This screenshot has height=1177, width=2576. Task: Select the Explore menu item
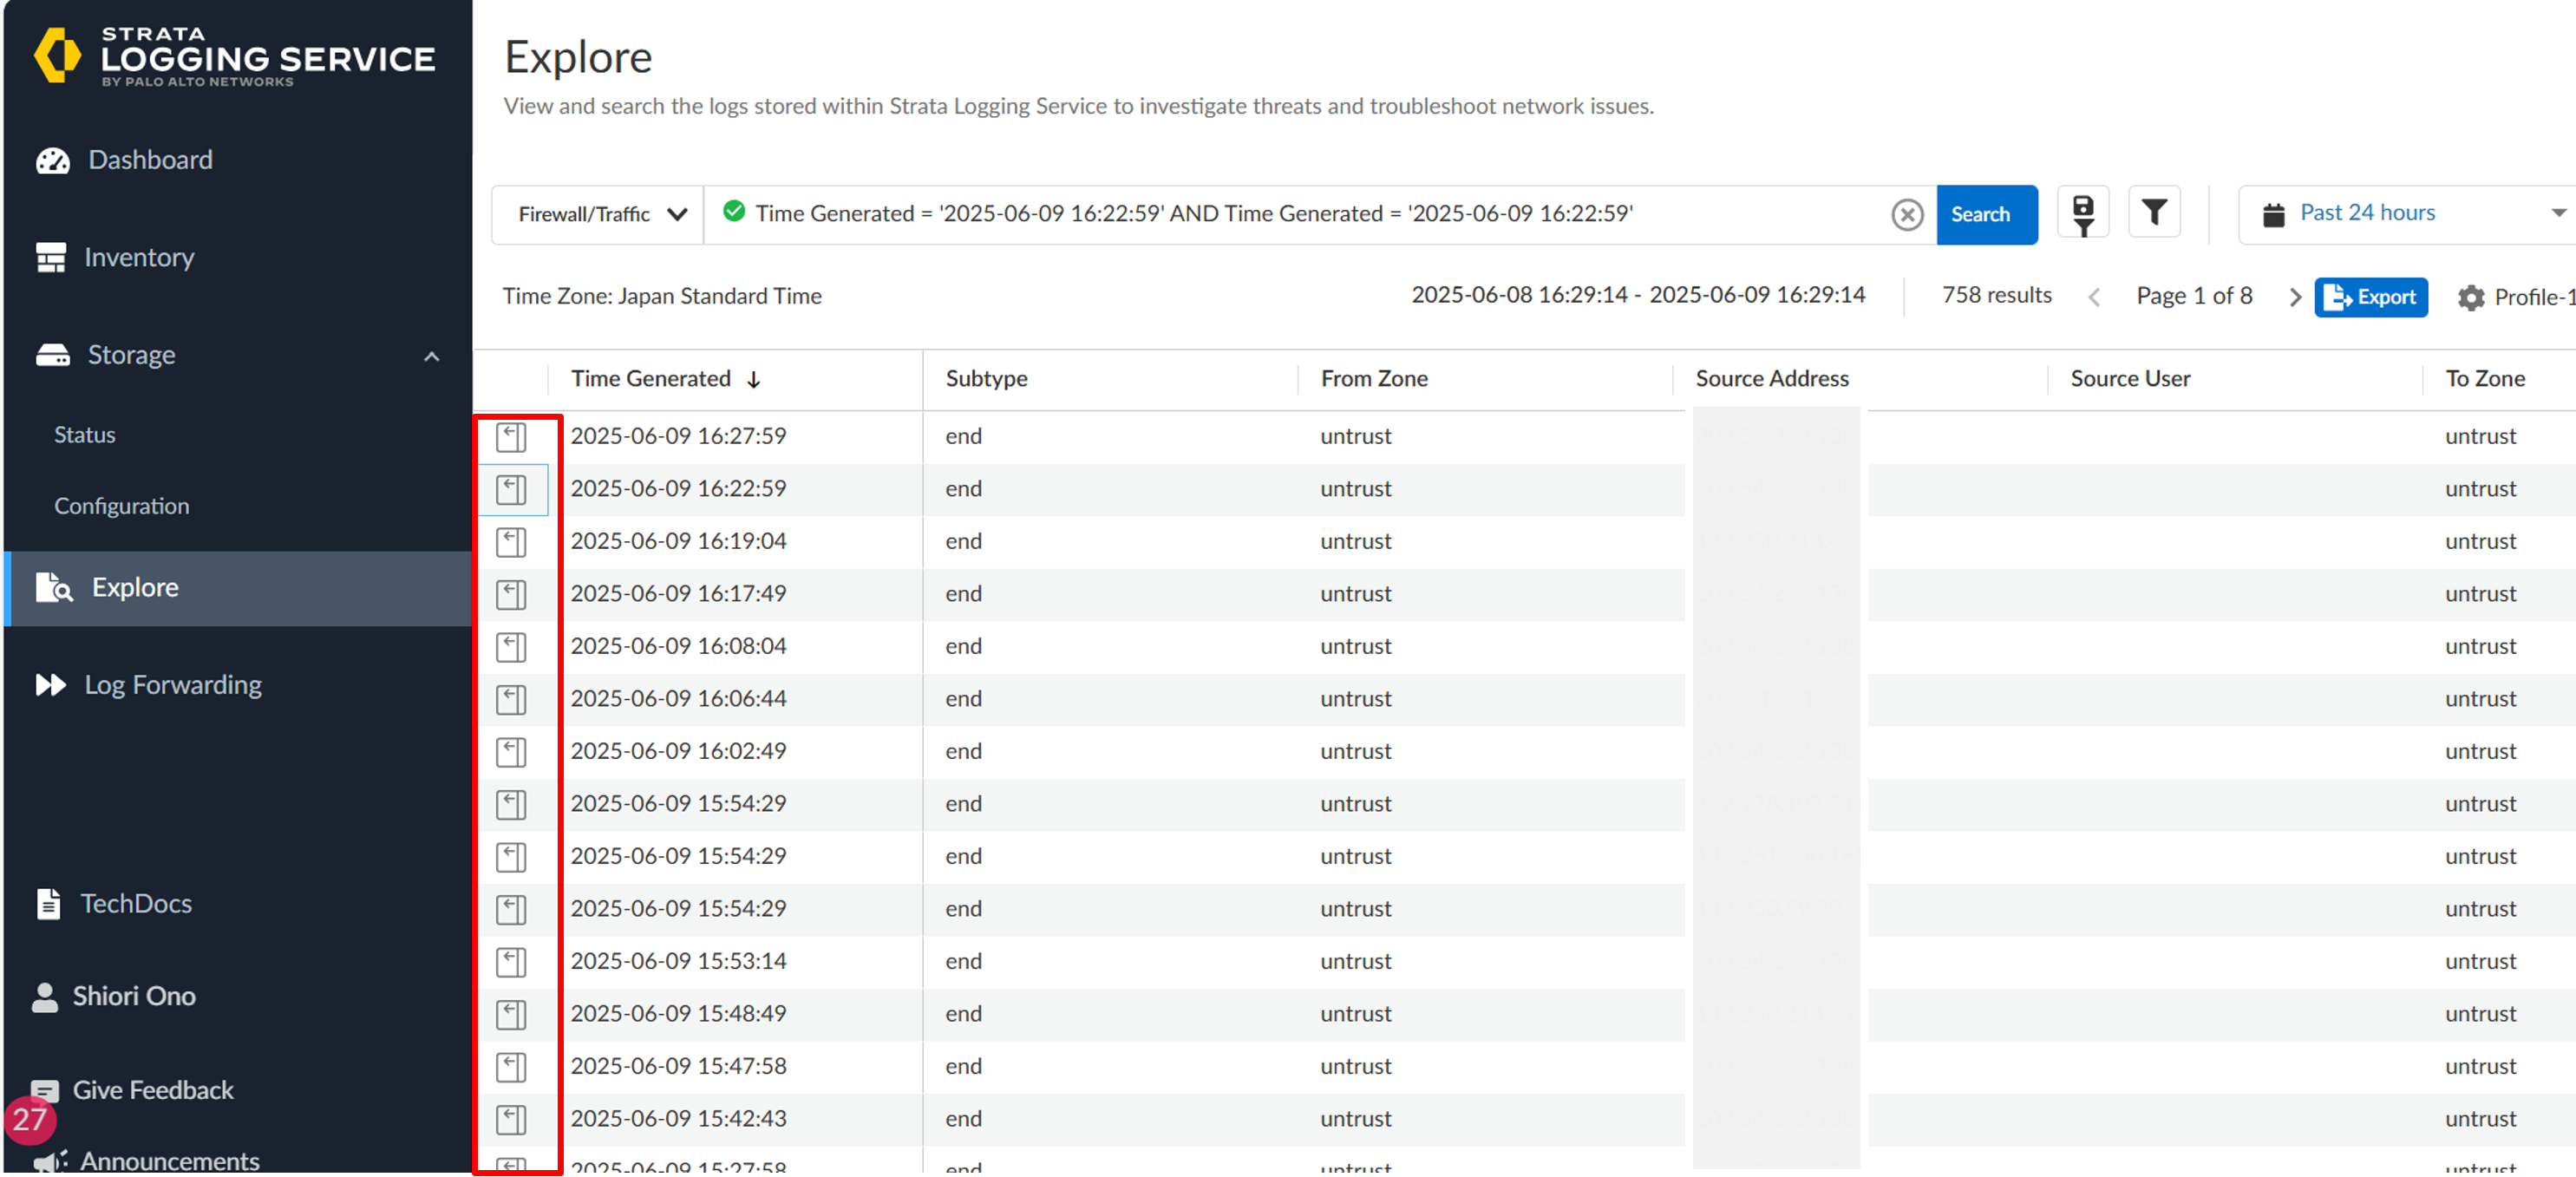click(238, 588)
